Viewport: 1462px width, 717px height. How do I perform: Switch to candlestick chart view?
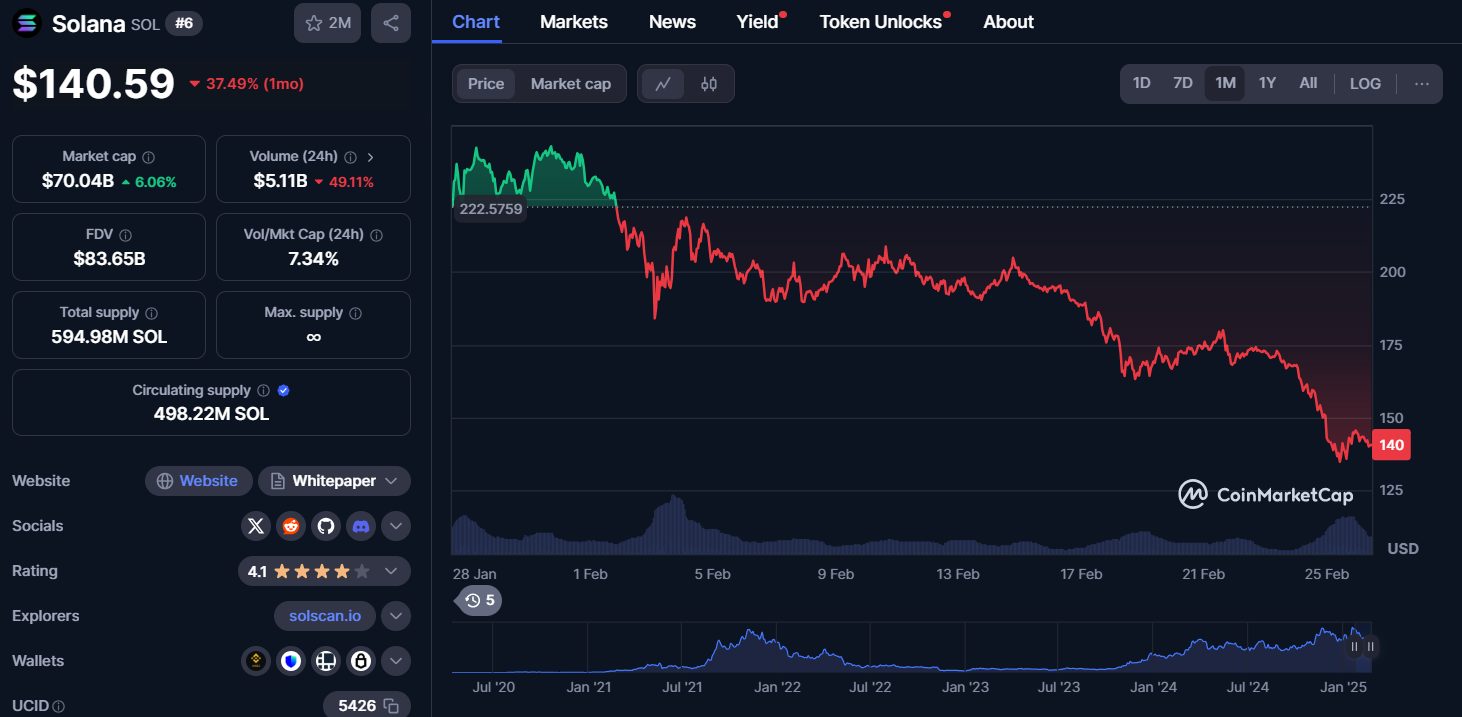709,84
